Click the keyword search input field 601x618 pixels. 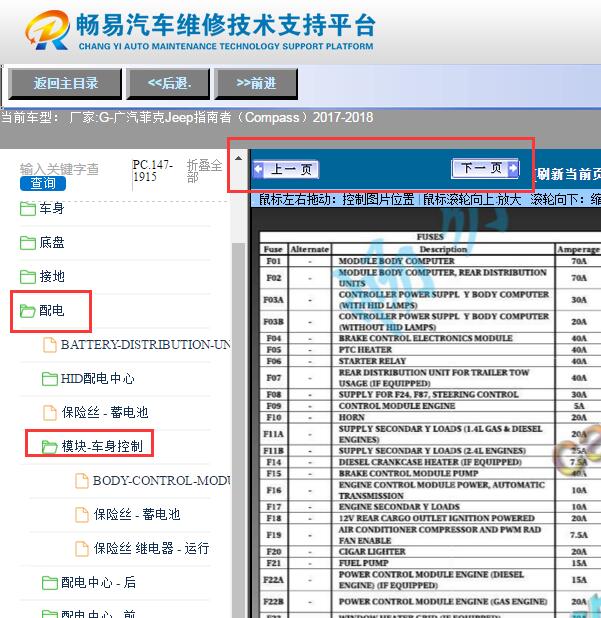[x=59, y=169]
